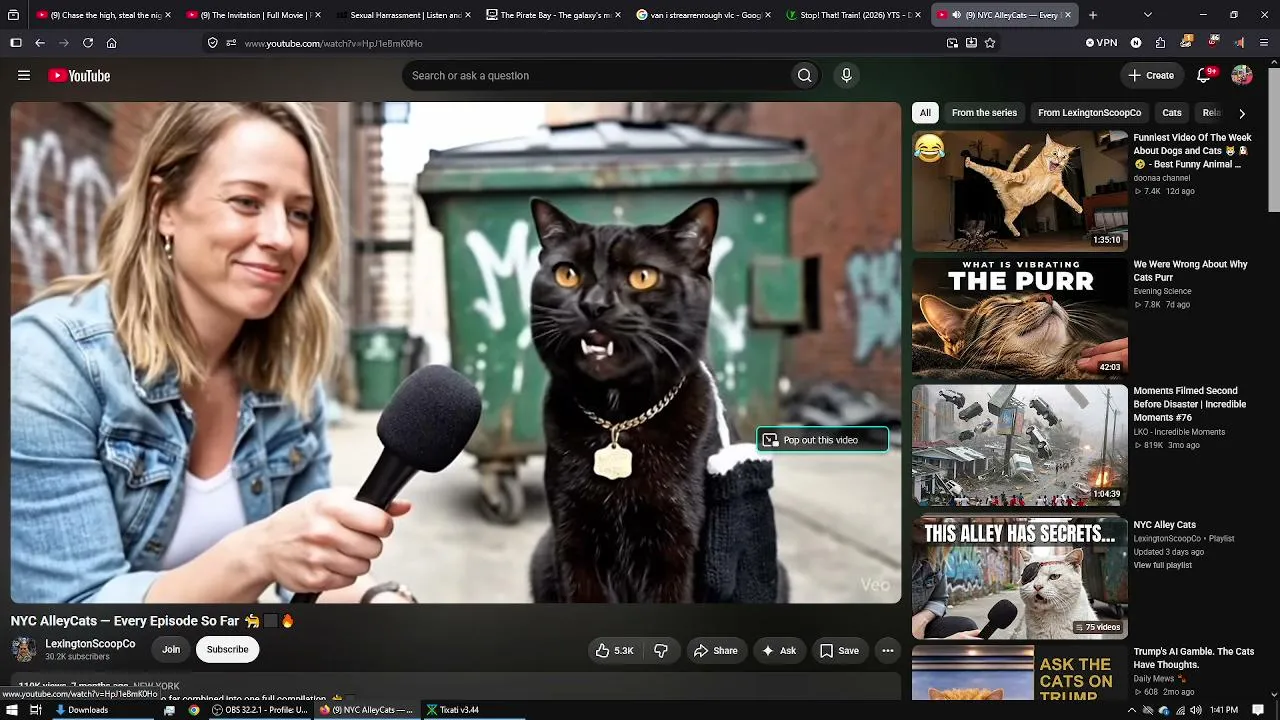
Task: Toggle the browser sidebar icon
Action: point(16,43)
